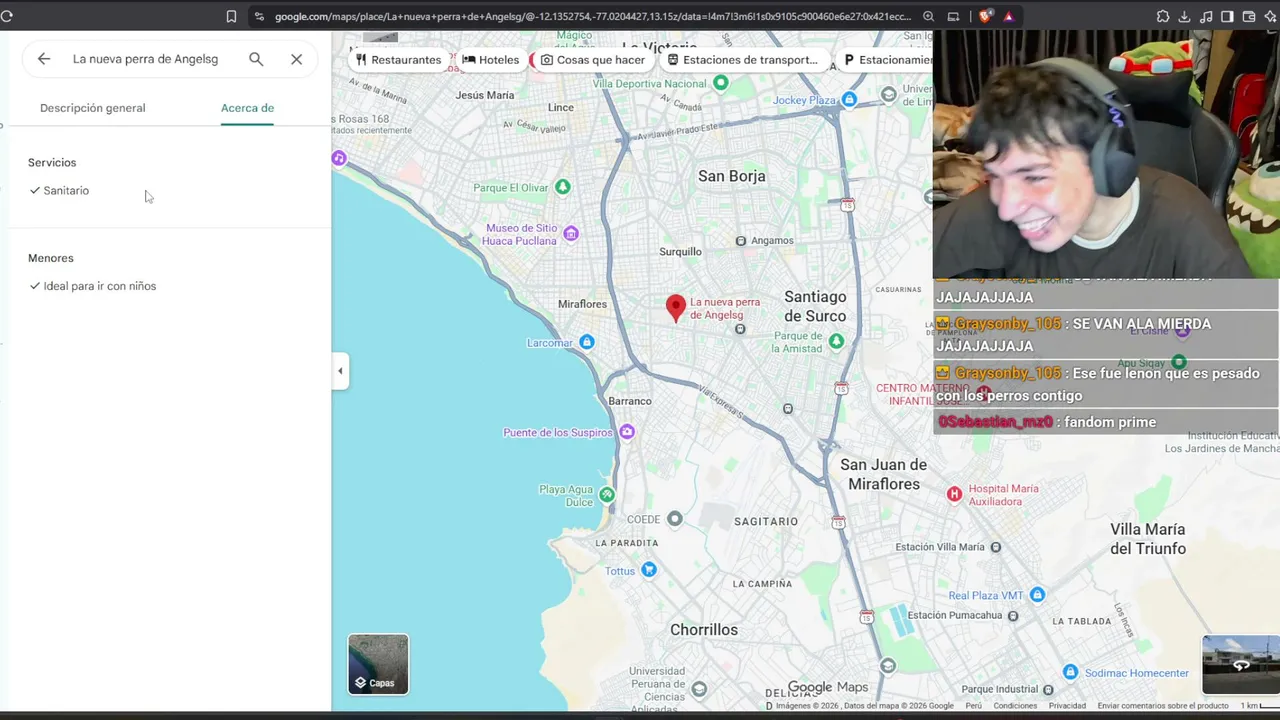The width and height of the screenshot is (1280, 720).
Task: Filter map by Hoteles
Action: [491, 60]
